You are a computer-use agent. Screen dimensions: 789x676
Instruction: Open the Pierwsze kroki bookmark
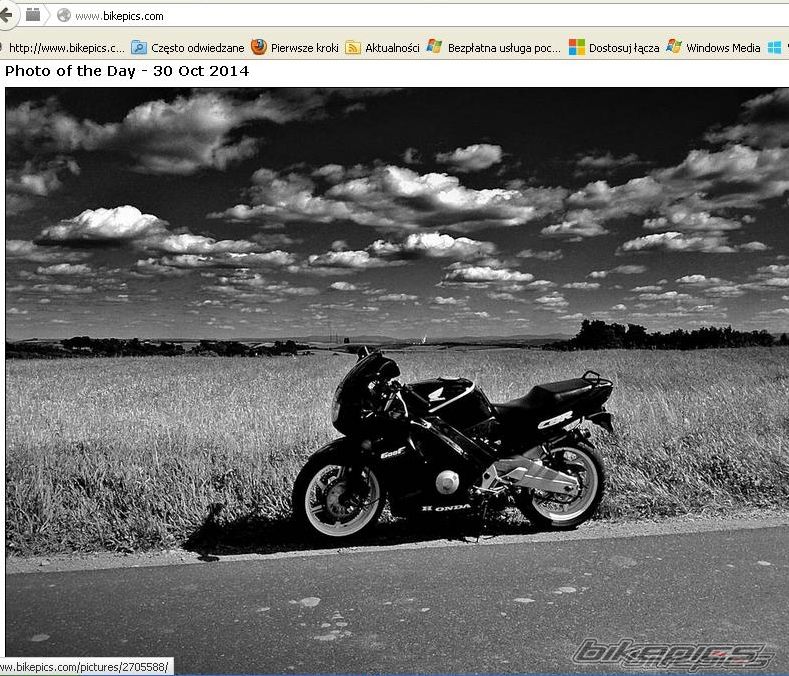pos(304,47)
